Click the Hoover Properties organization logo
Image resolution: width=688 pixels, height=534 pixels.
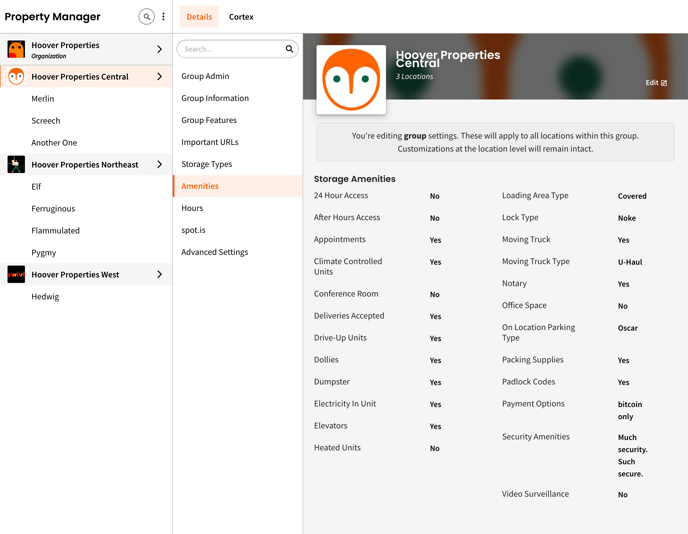tap(16, 49)
